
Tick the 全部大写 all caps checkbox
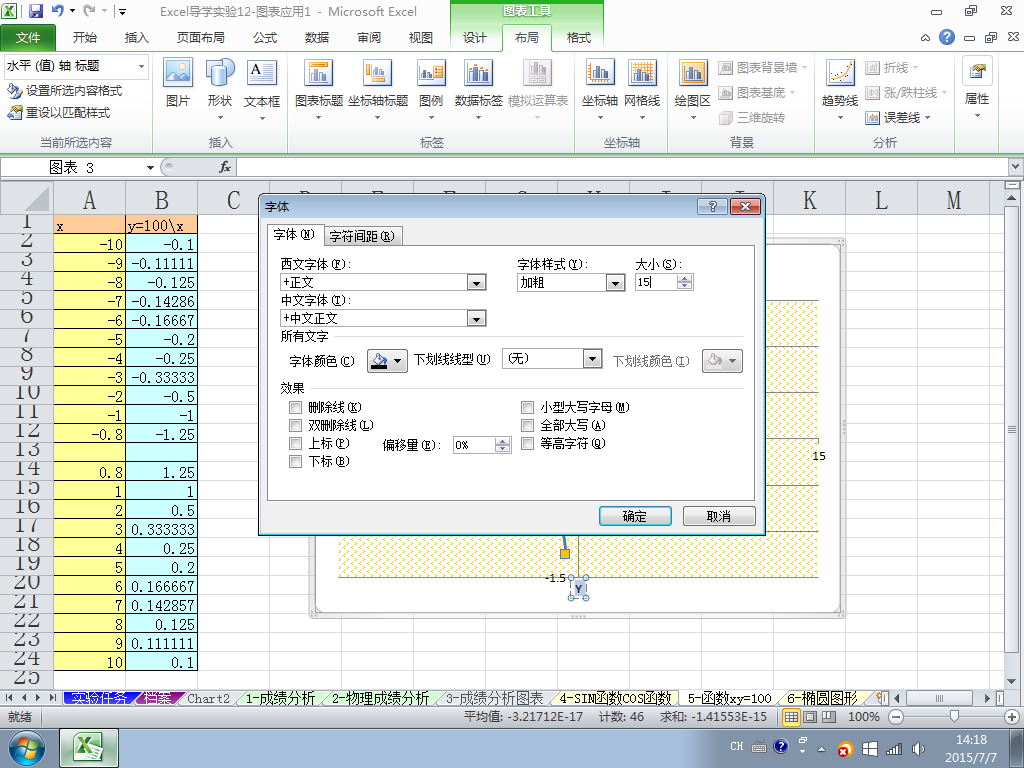click(528, 425)
